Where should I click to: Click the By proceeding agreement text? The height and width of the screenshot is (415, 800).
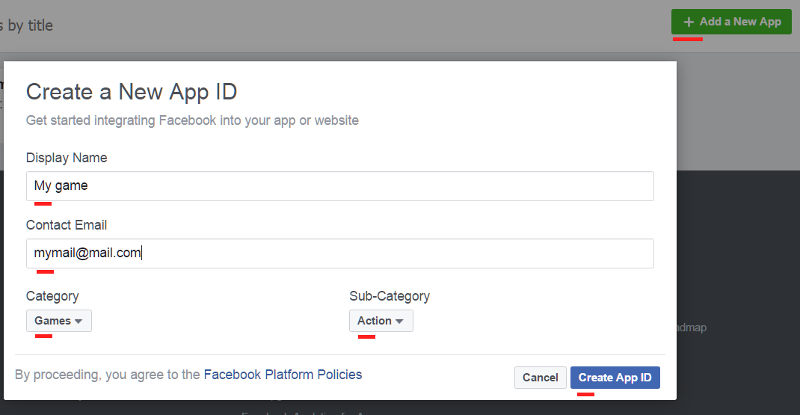click(x=108, y=375)
